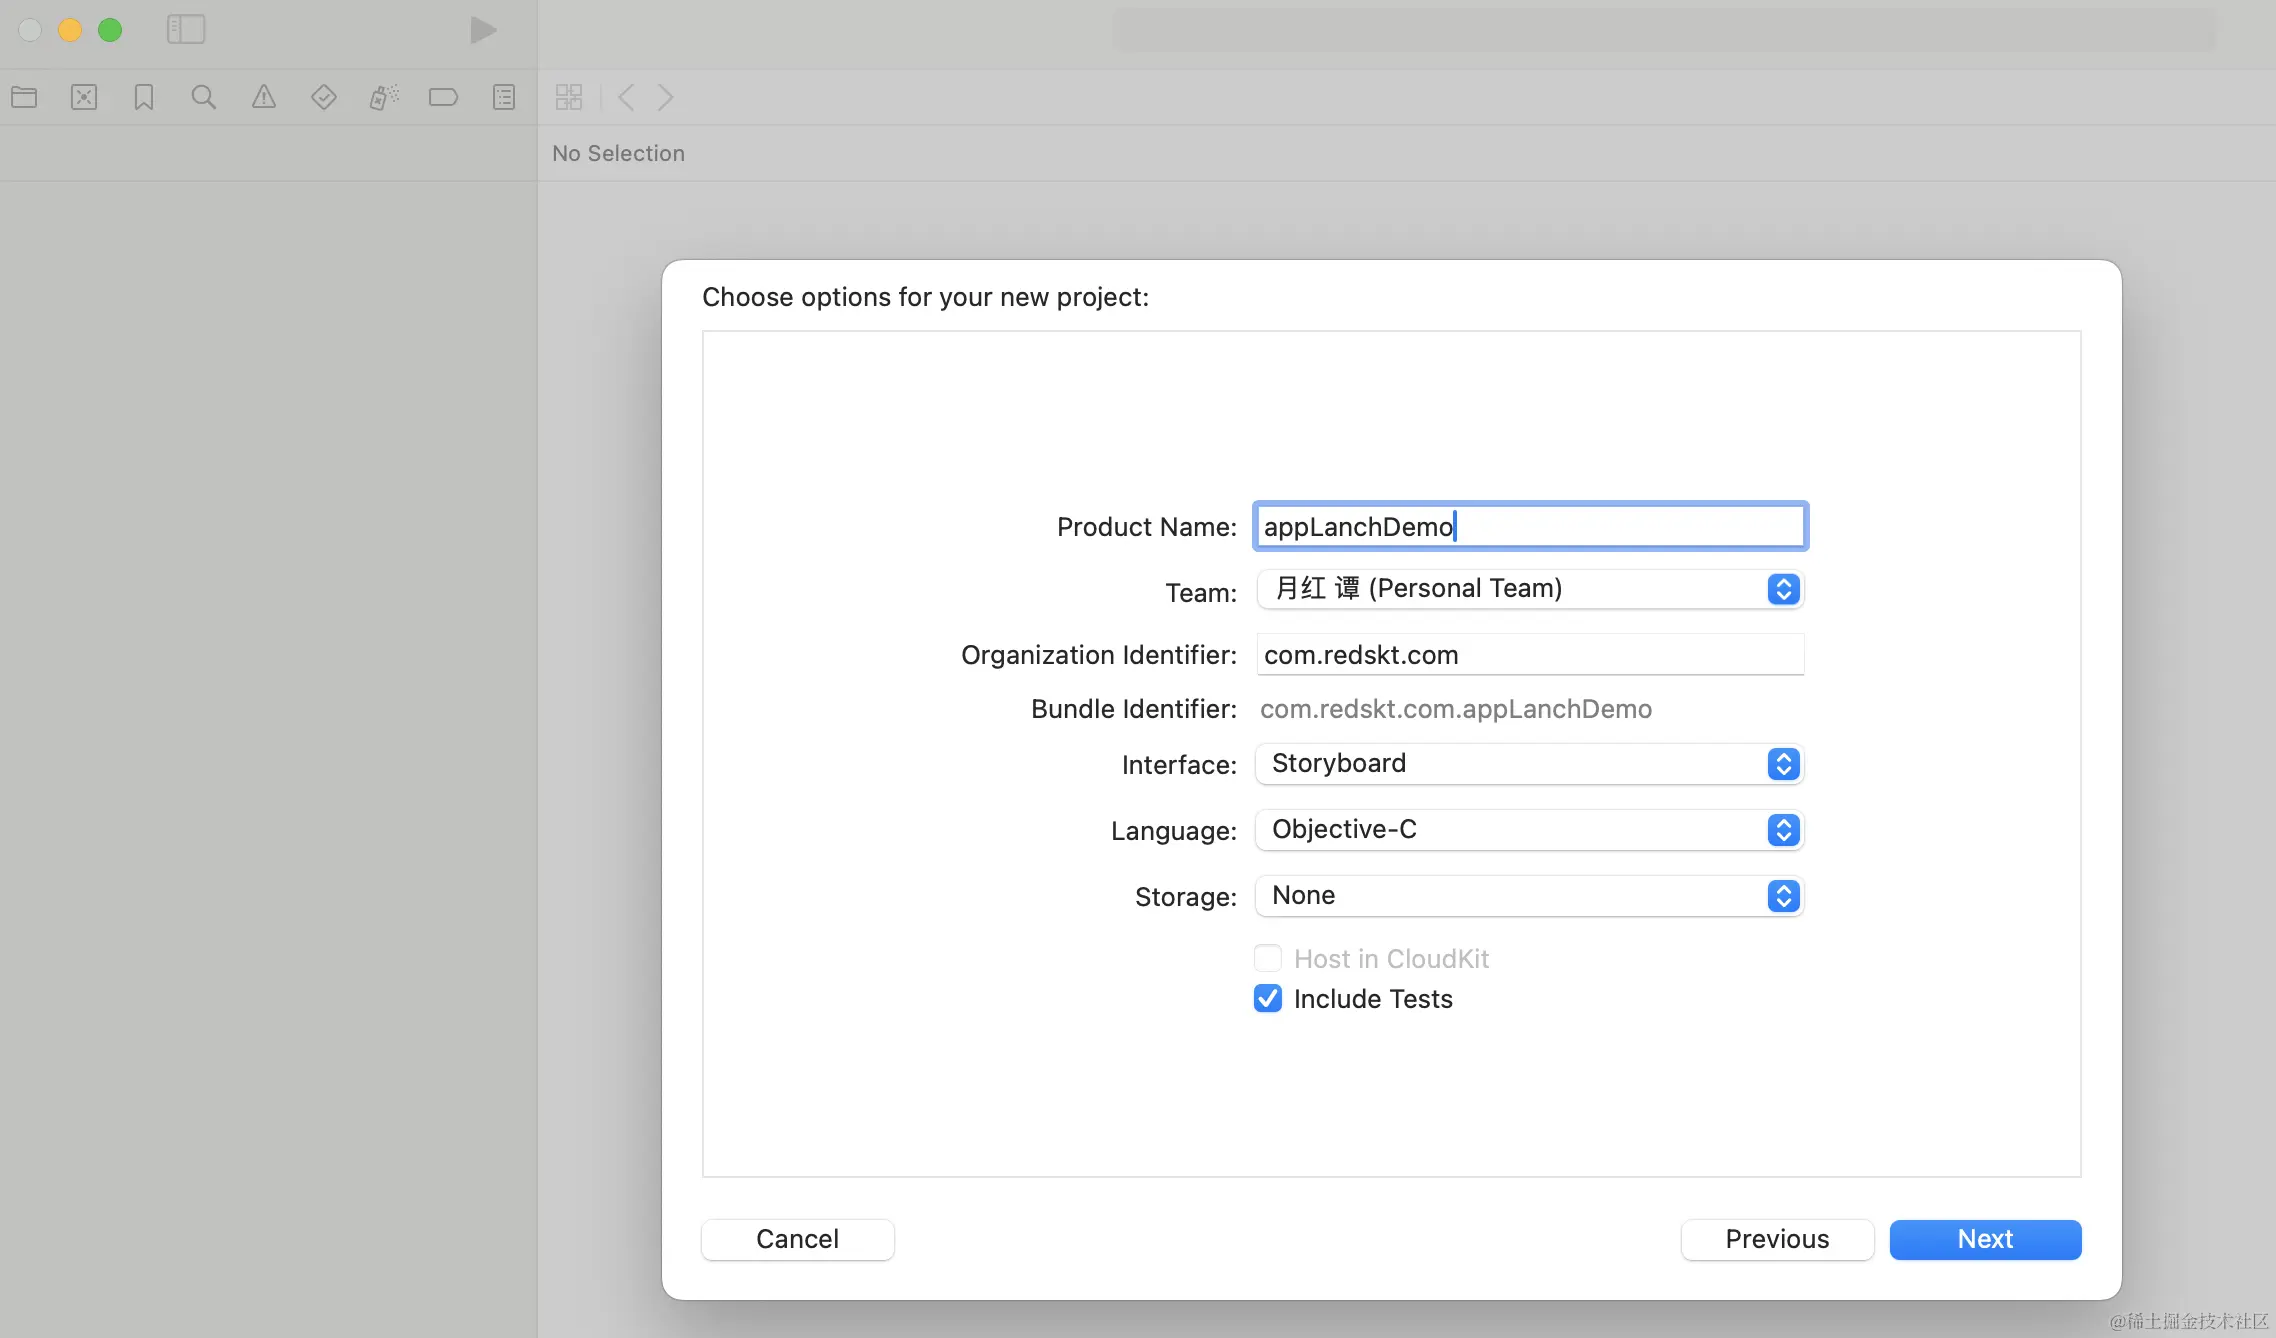Open the test navigator diamond icon
Screen dimensions: 2276x1338
coord(323,97)
